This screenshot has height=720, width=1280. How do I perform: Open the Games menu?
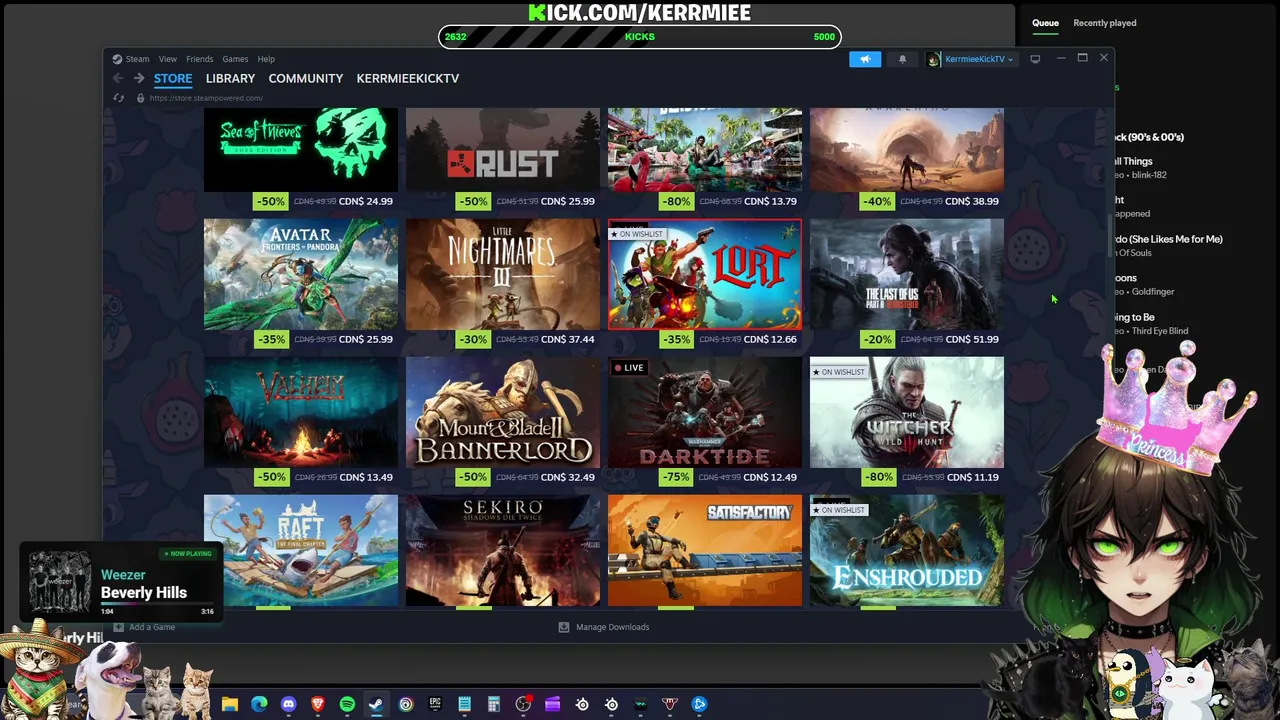(235, 59)
